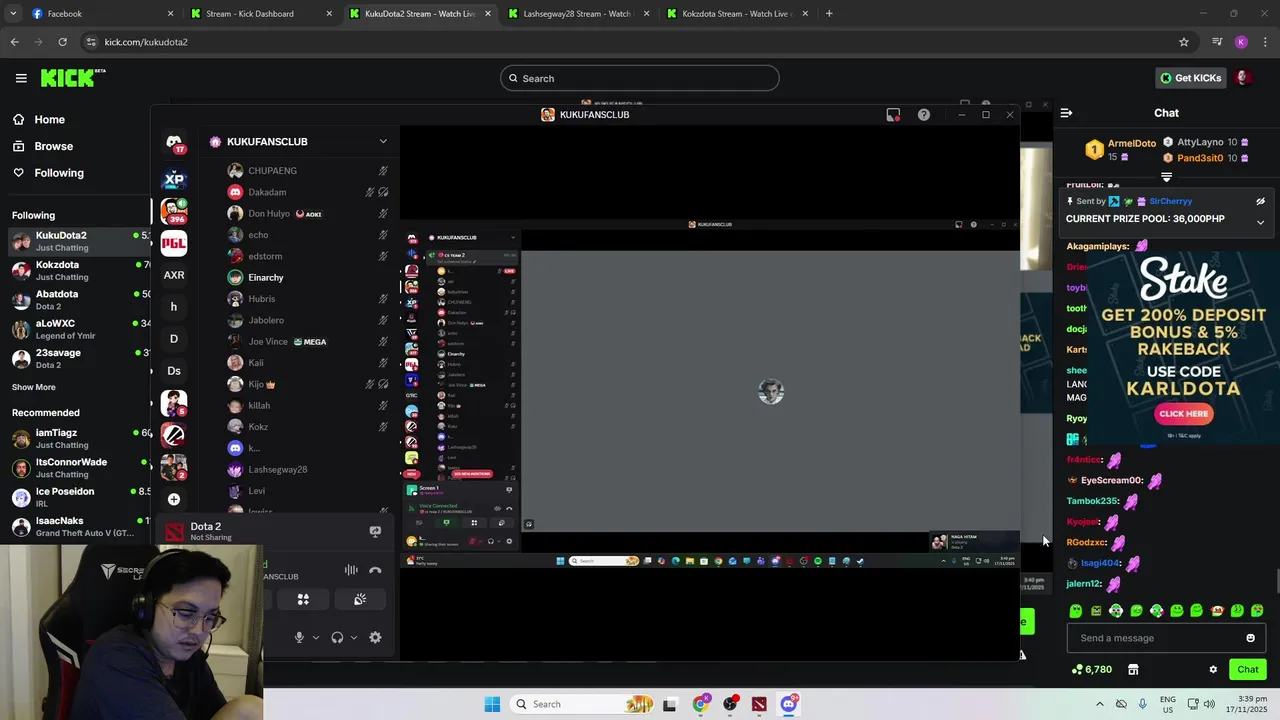
Task: Open Discord noise suppression icon
Action: [351, 570]
